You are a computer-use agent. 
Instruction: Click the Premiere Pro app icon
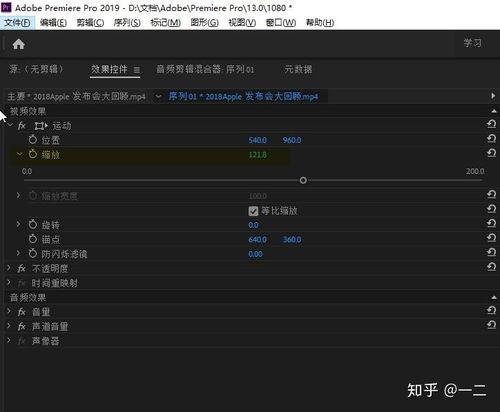click(6, 7)
